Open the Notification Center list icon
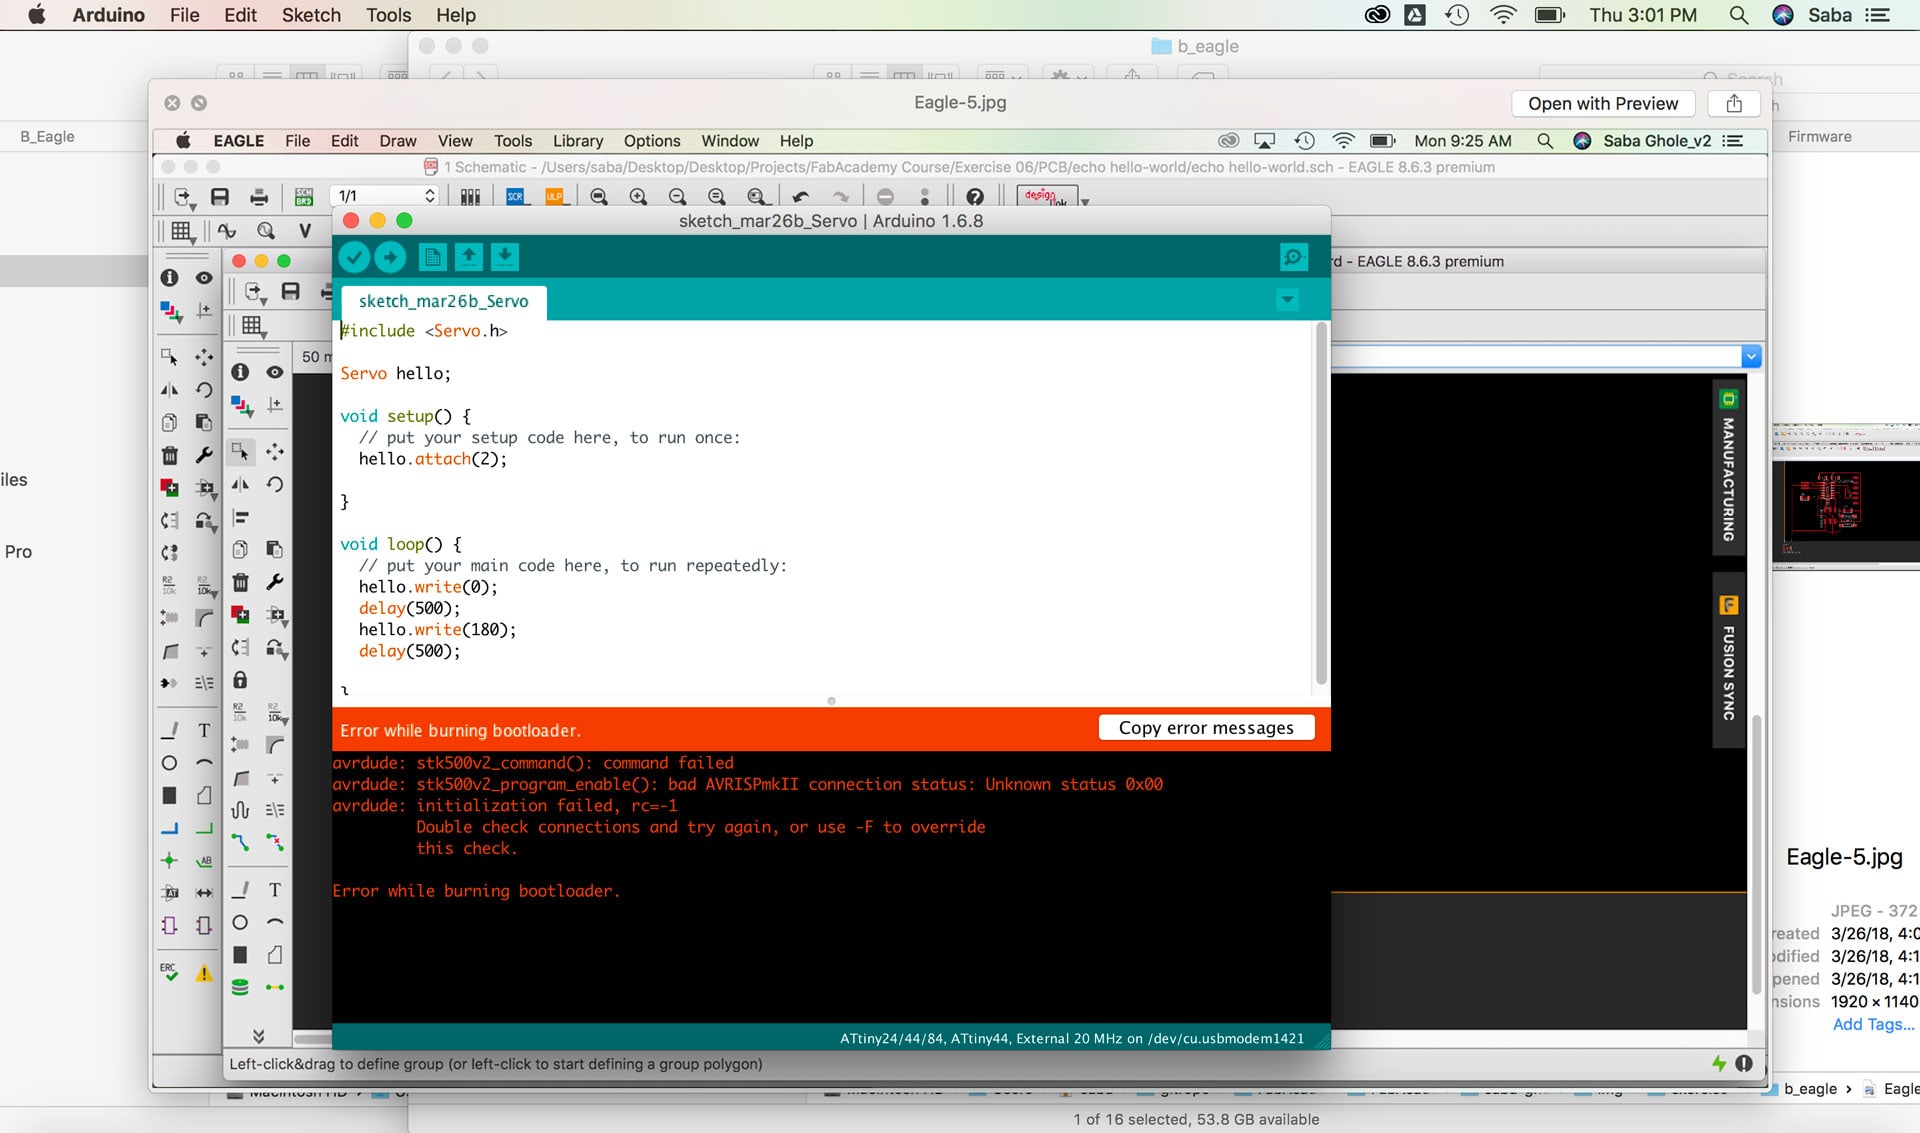 pyautogui.click(x=1877, y=15)
